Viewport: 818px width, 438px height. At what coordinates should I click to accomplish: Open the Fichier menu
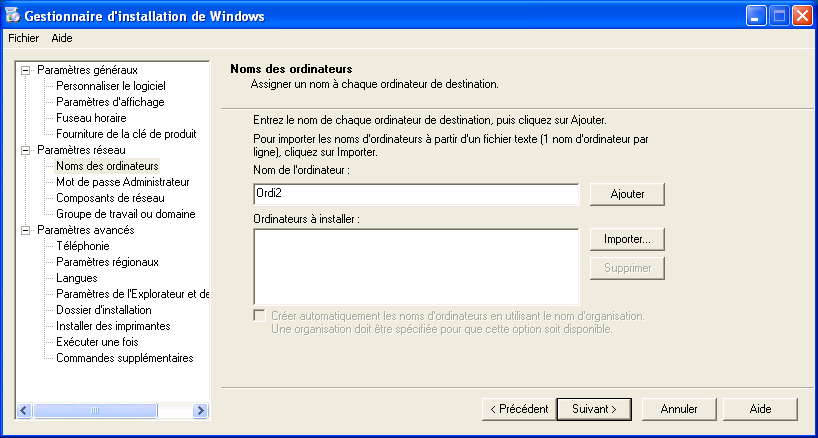pyautogui.click(x=23, y=38)
